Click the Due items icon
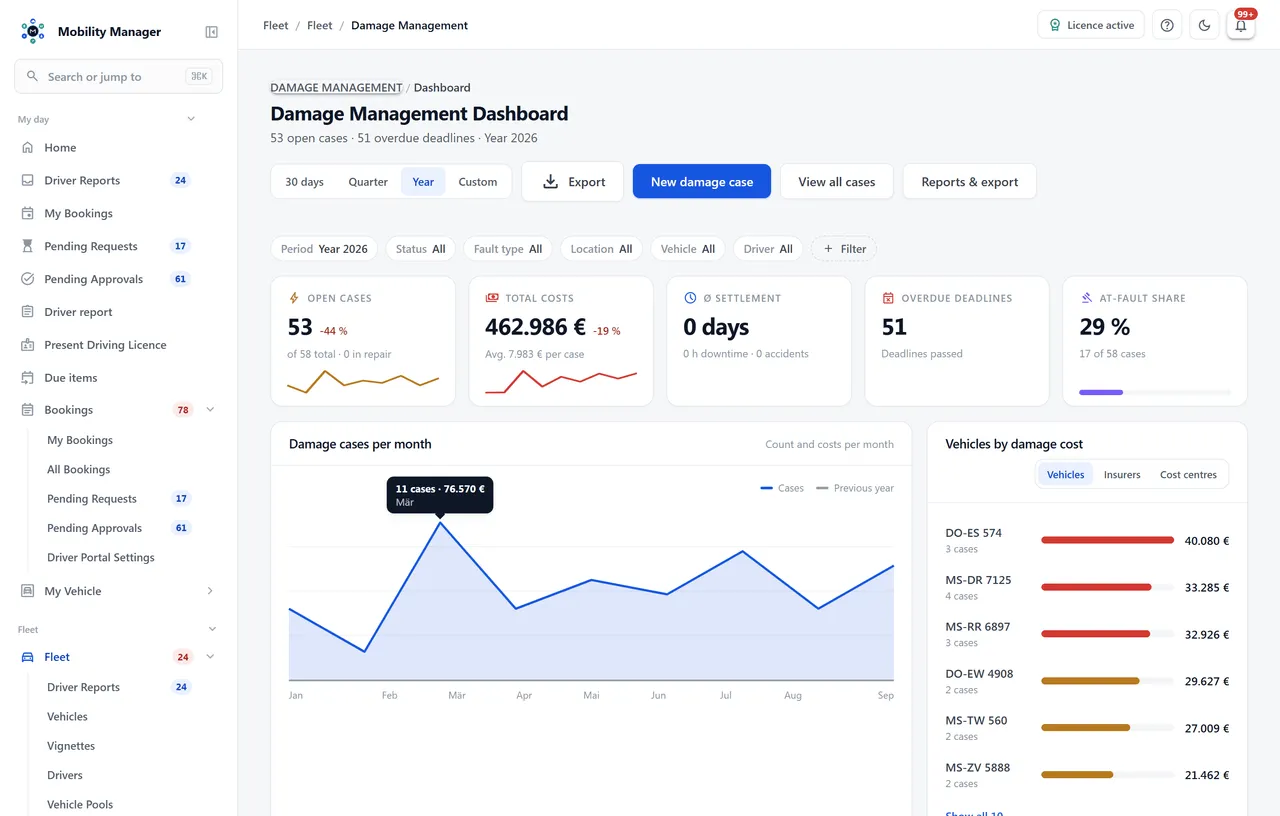This screenshot has width=1280, height=816. (27, 378)
